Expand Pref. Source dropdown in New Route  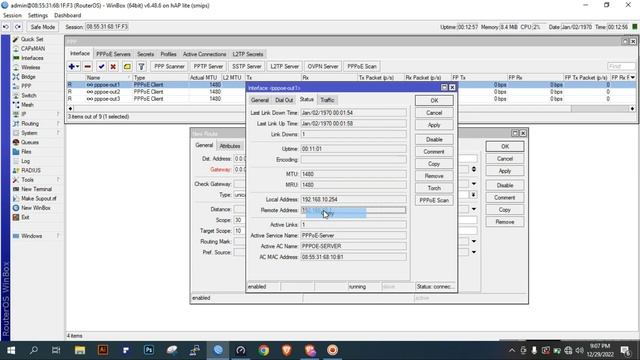click(474, 252)
